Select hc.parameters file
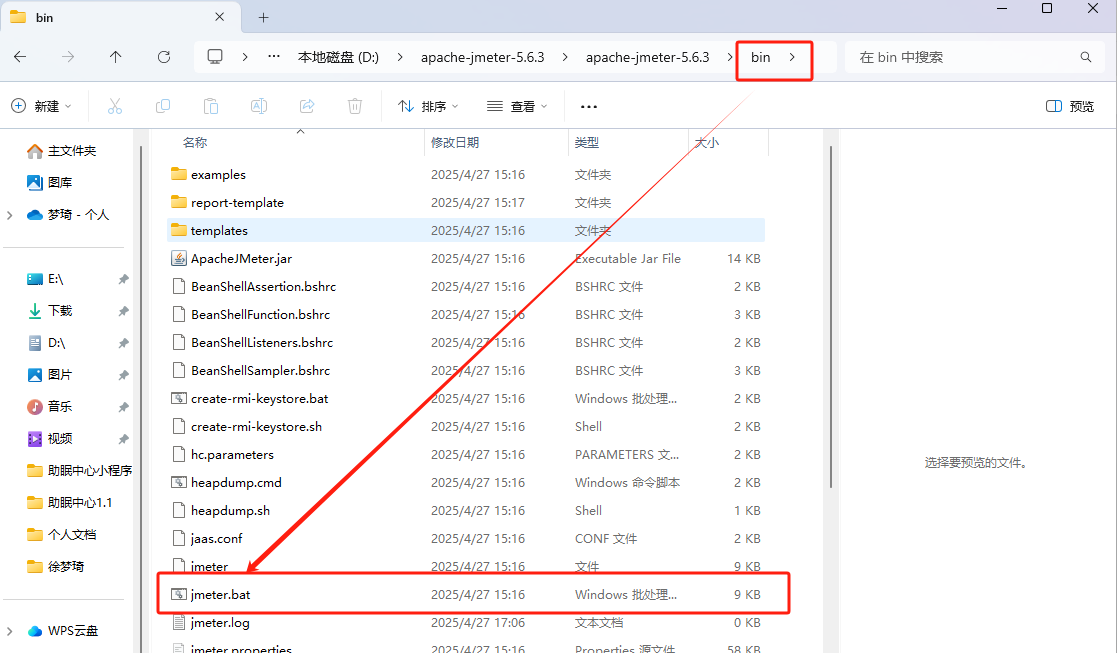Image resolution: width=1117 pixels, height=653 pixels. point(466,454)
